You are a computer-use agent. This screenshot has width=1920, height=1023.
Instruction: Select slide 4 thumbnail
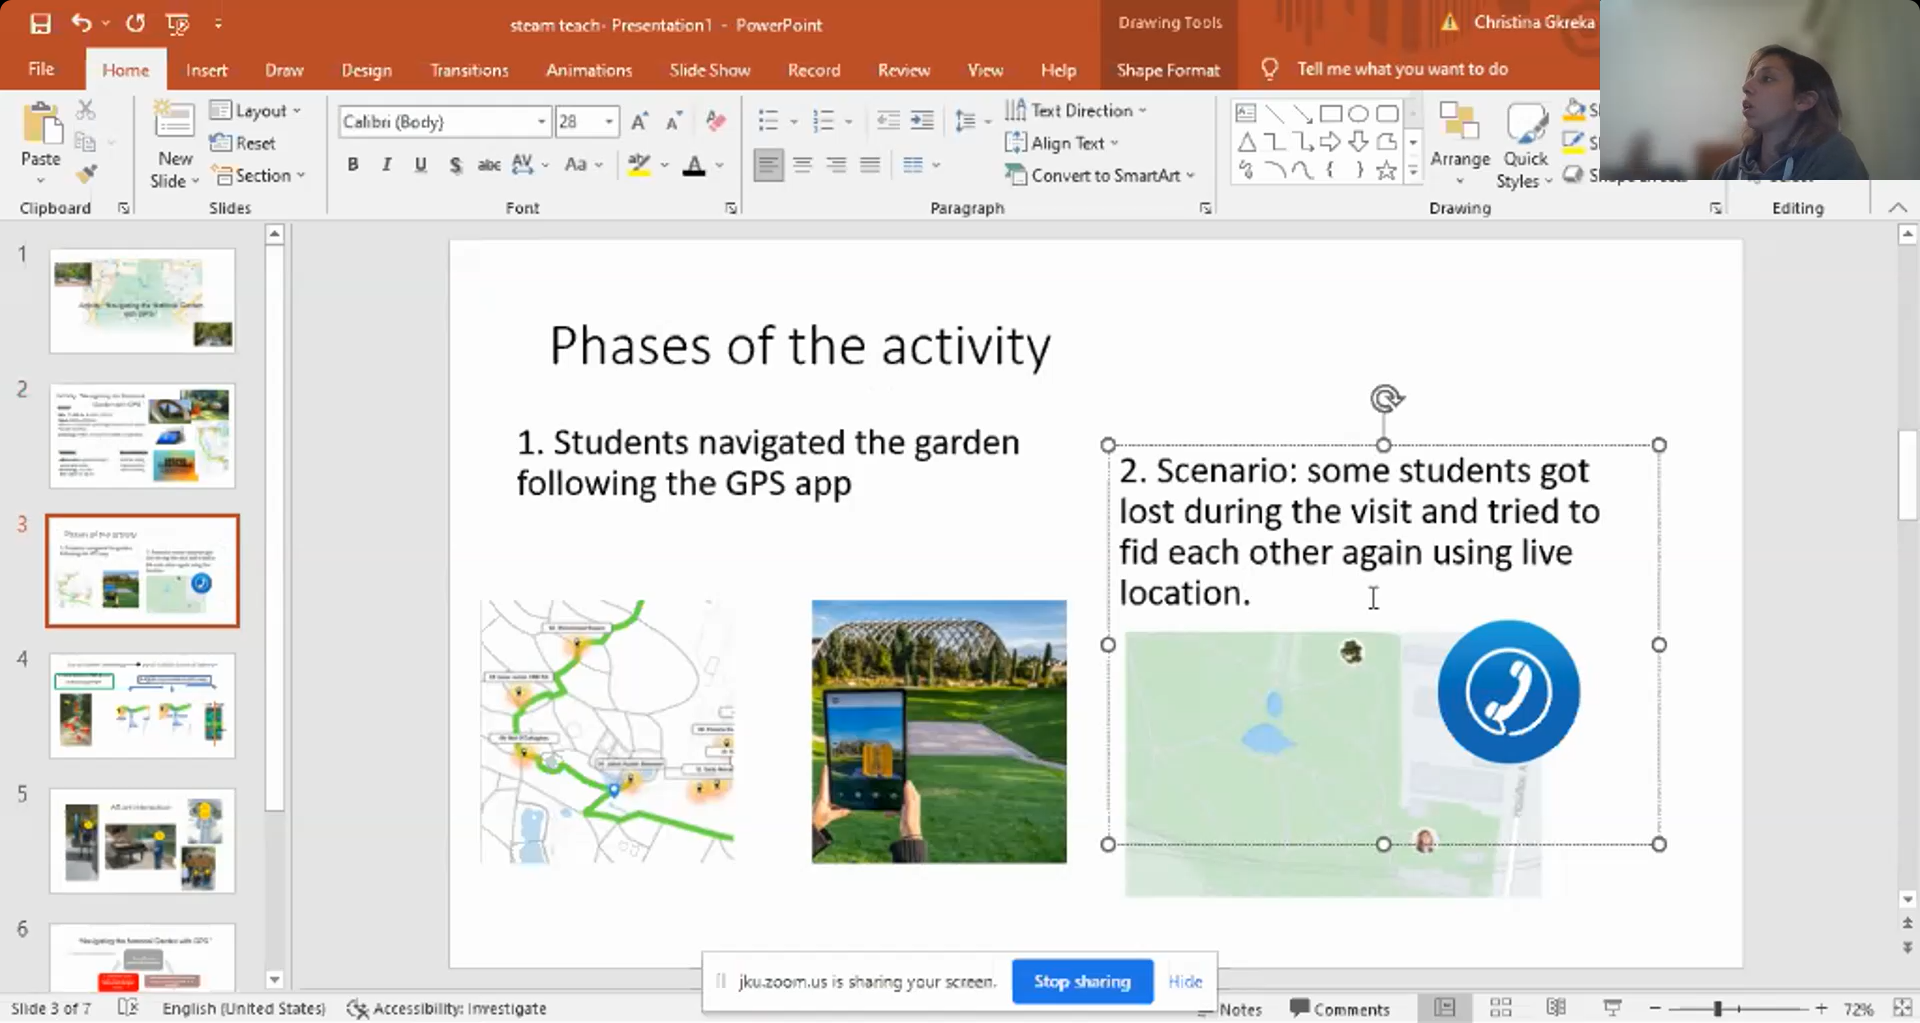pos(142,706)
